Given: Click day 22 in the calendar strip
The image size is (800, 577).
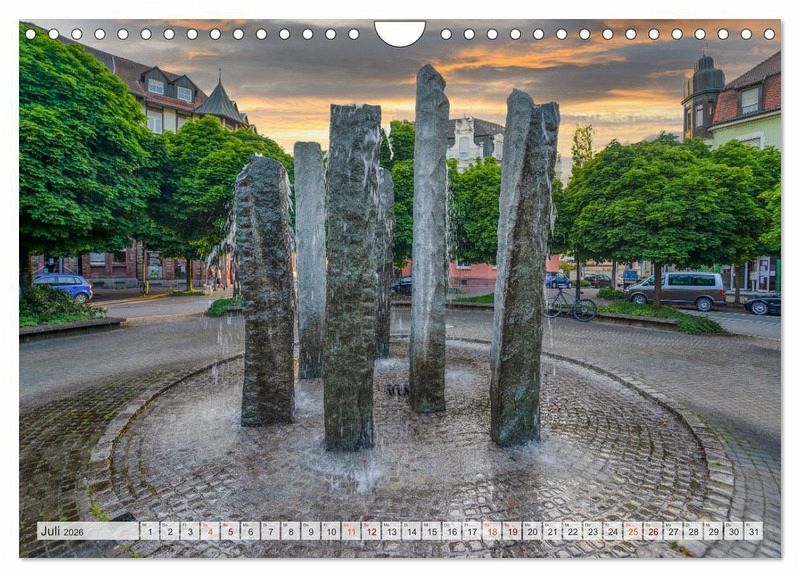Looking at the screenshot, I should click(x=572, y=531).
